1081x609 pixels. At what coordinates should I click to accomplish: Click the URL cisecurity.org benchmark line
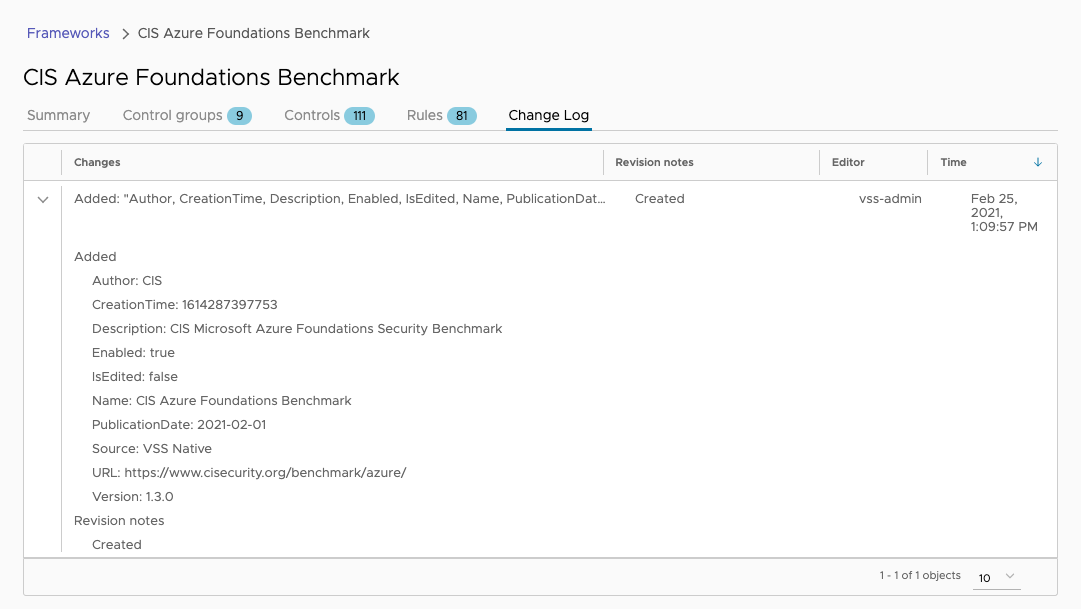[249, 472]
